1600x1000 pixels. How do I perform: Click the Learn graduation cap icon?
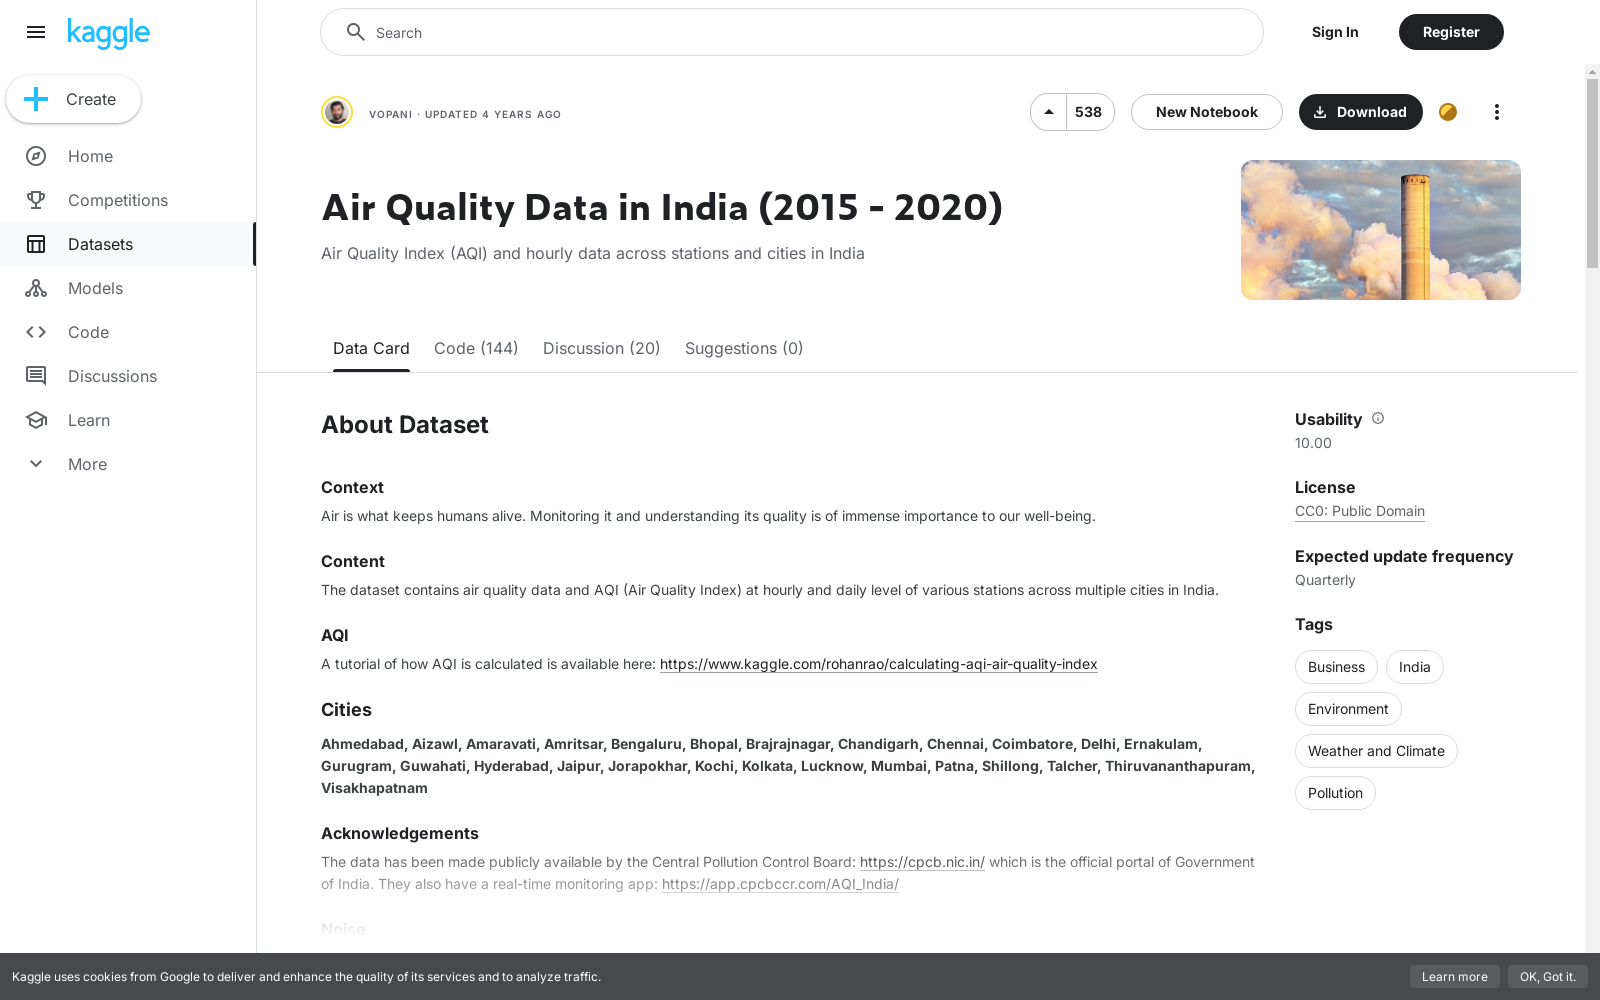click(x=36, y=420)
